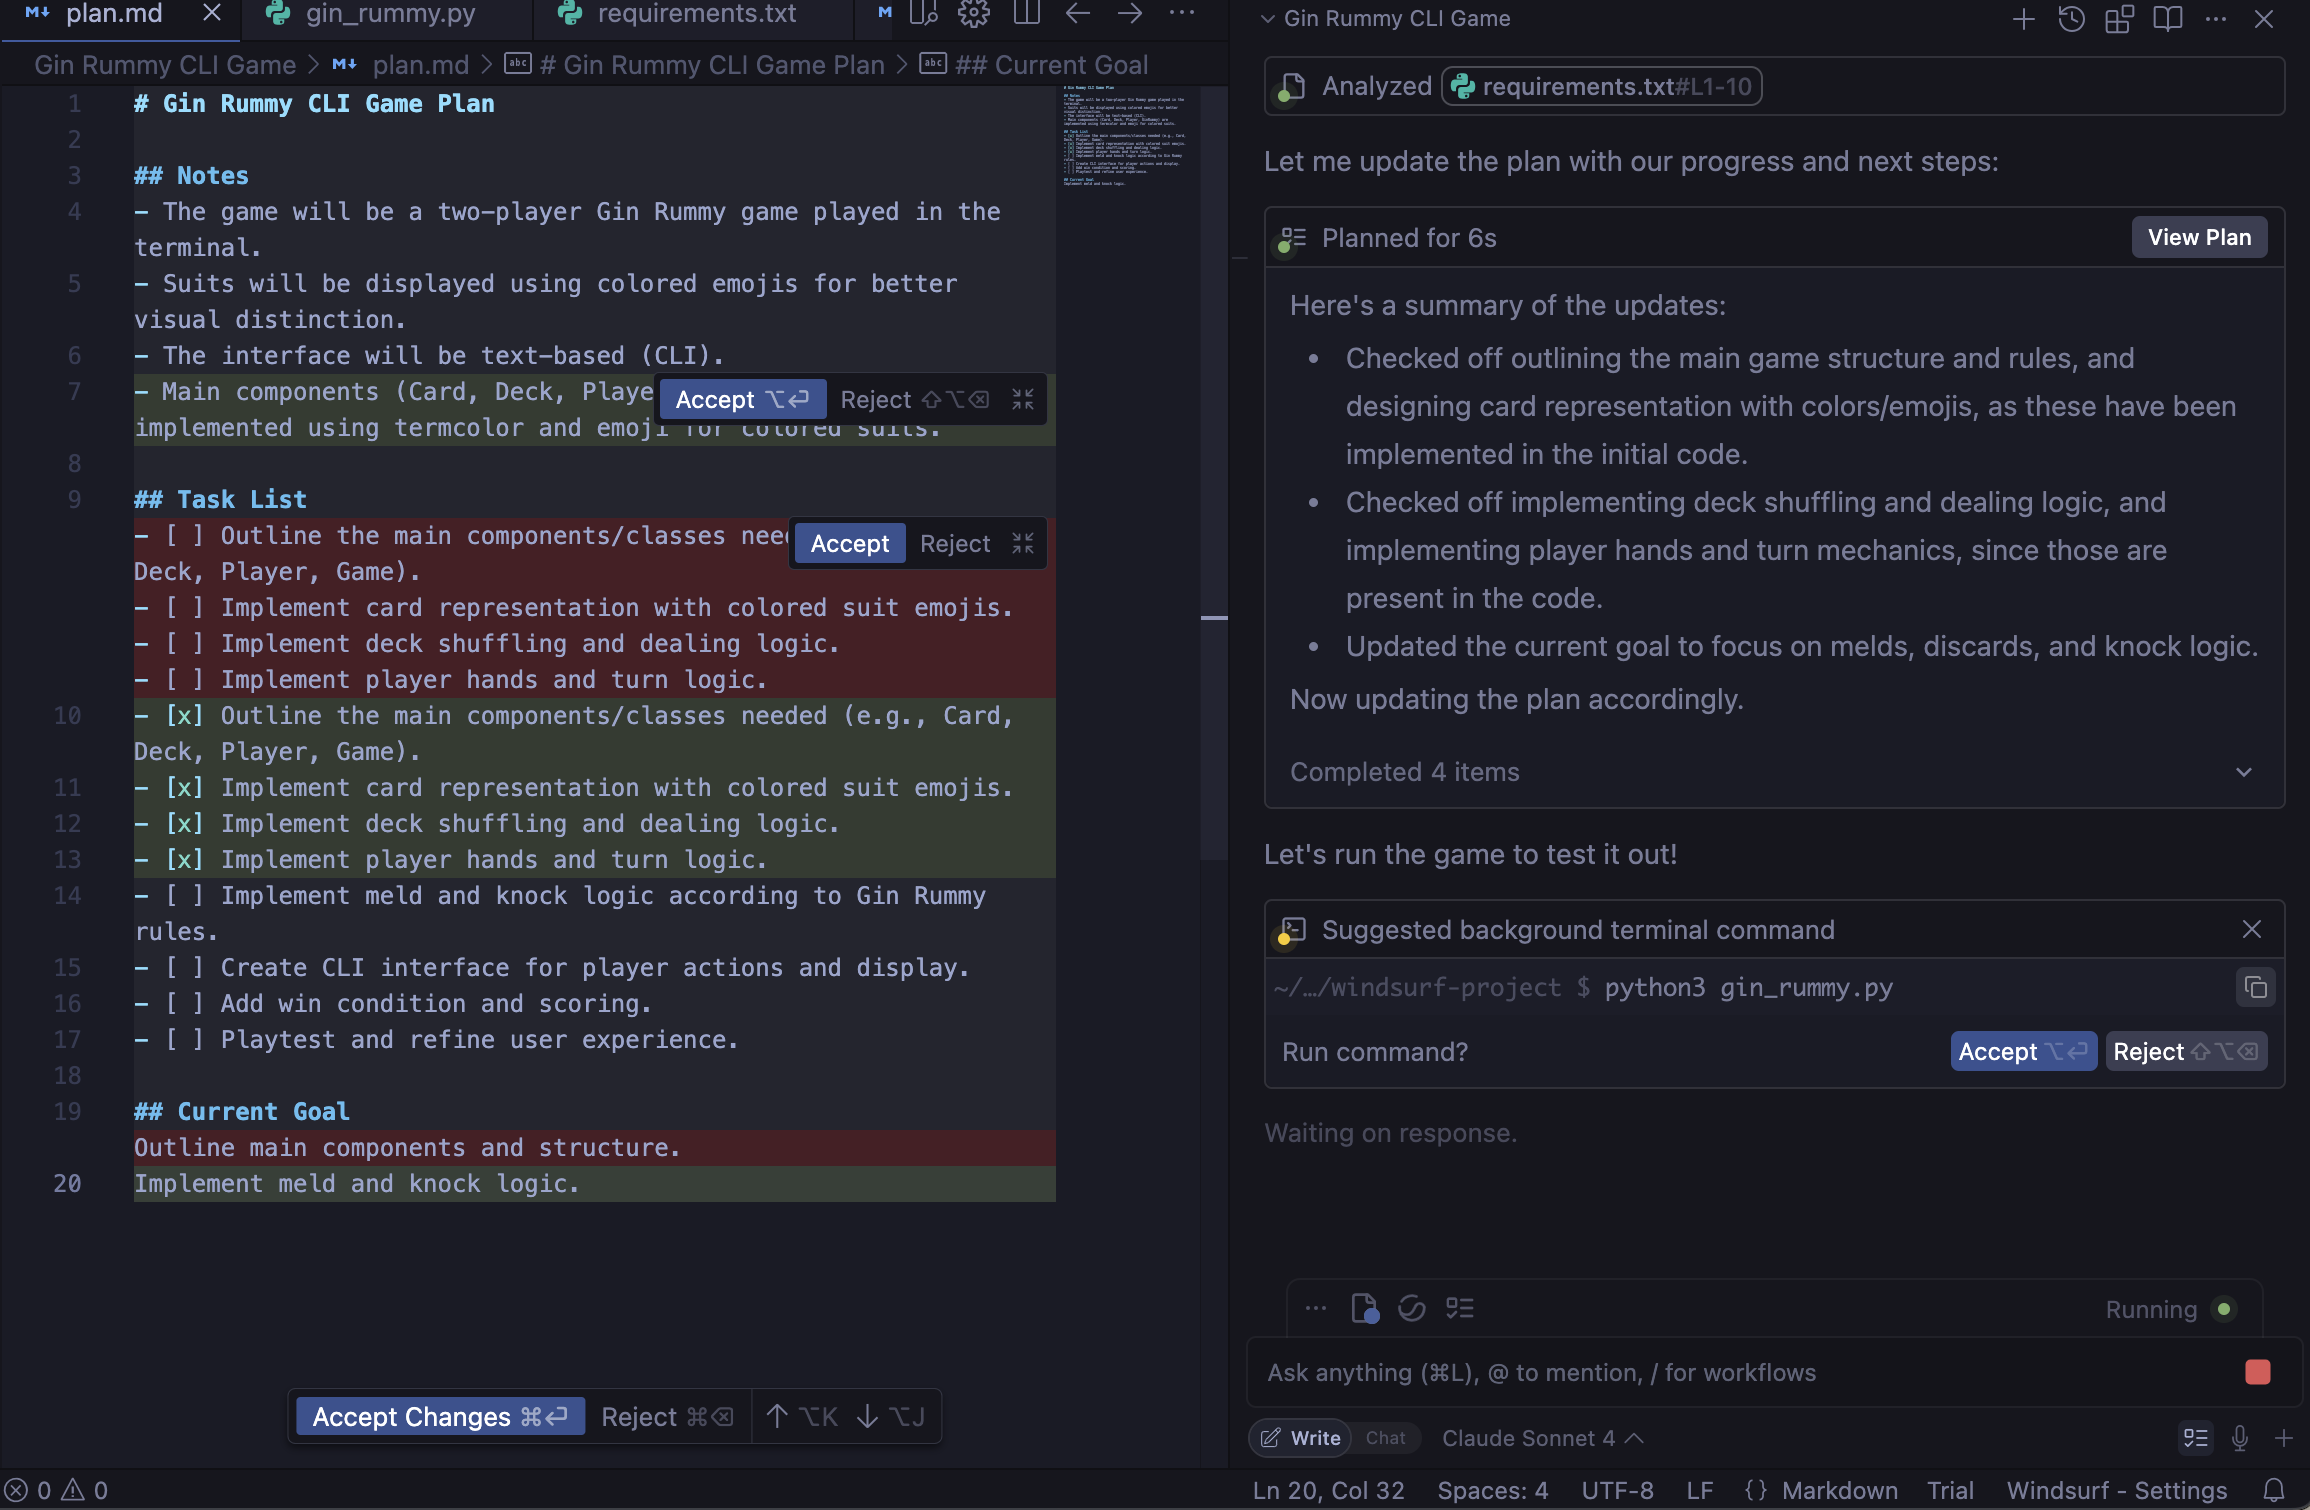The height and width of the screenshot is (1510, 2310).
Task: Open the editor settings gear icon
Action: (x=973, y=14)
